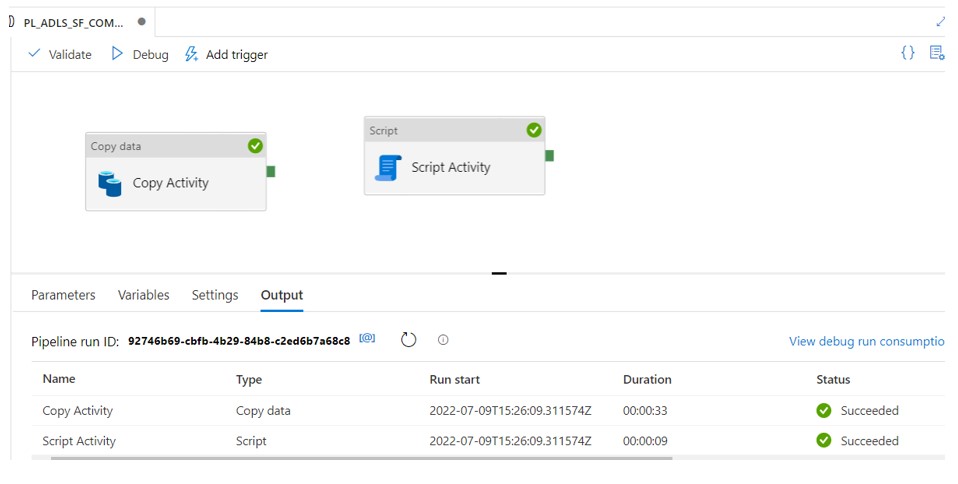Open the Settings tab
Viewport: 958px width, 484px height.
215,295
